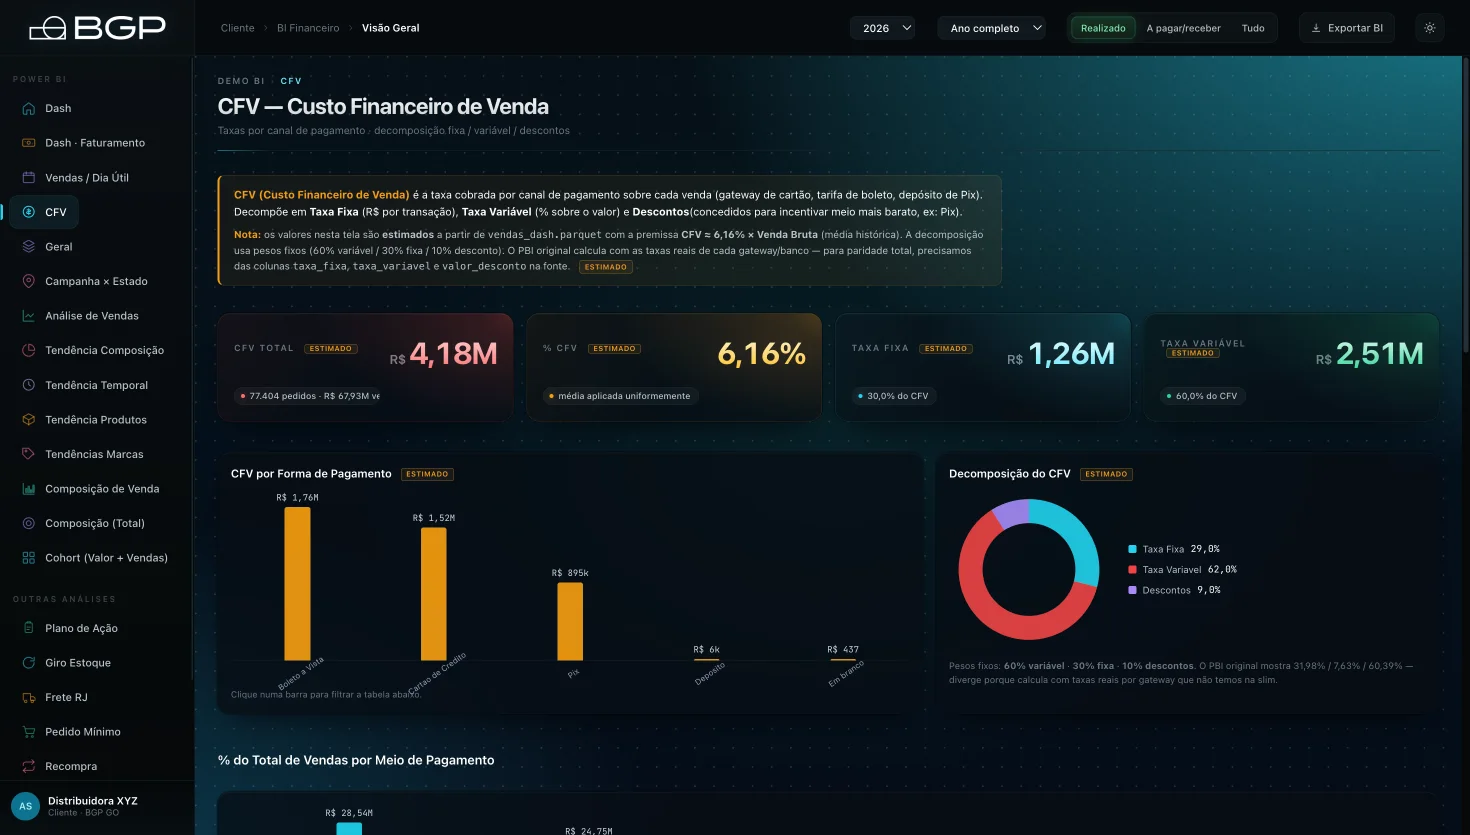The height and width of the screenshot is (835, 1470).
Task: Click the Campanha × Estado pin icon
Action: tap(28, 281)
